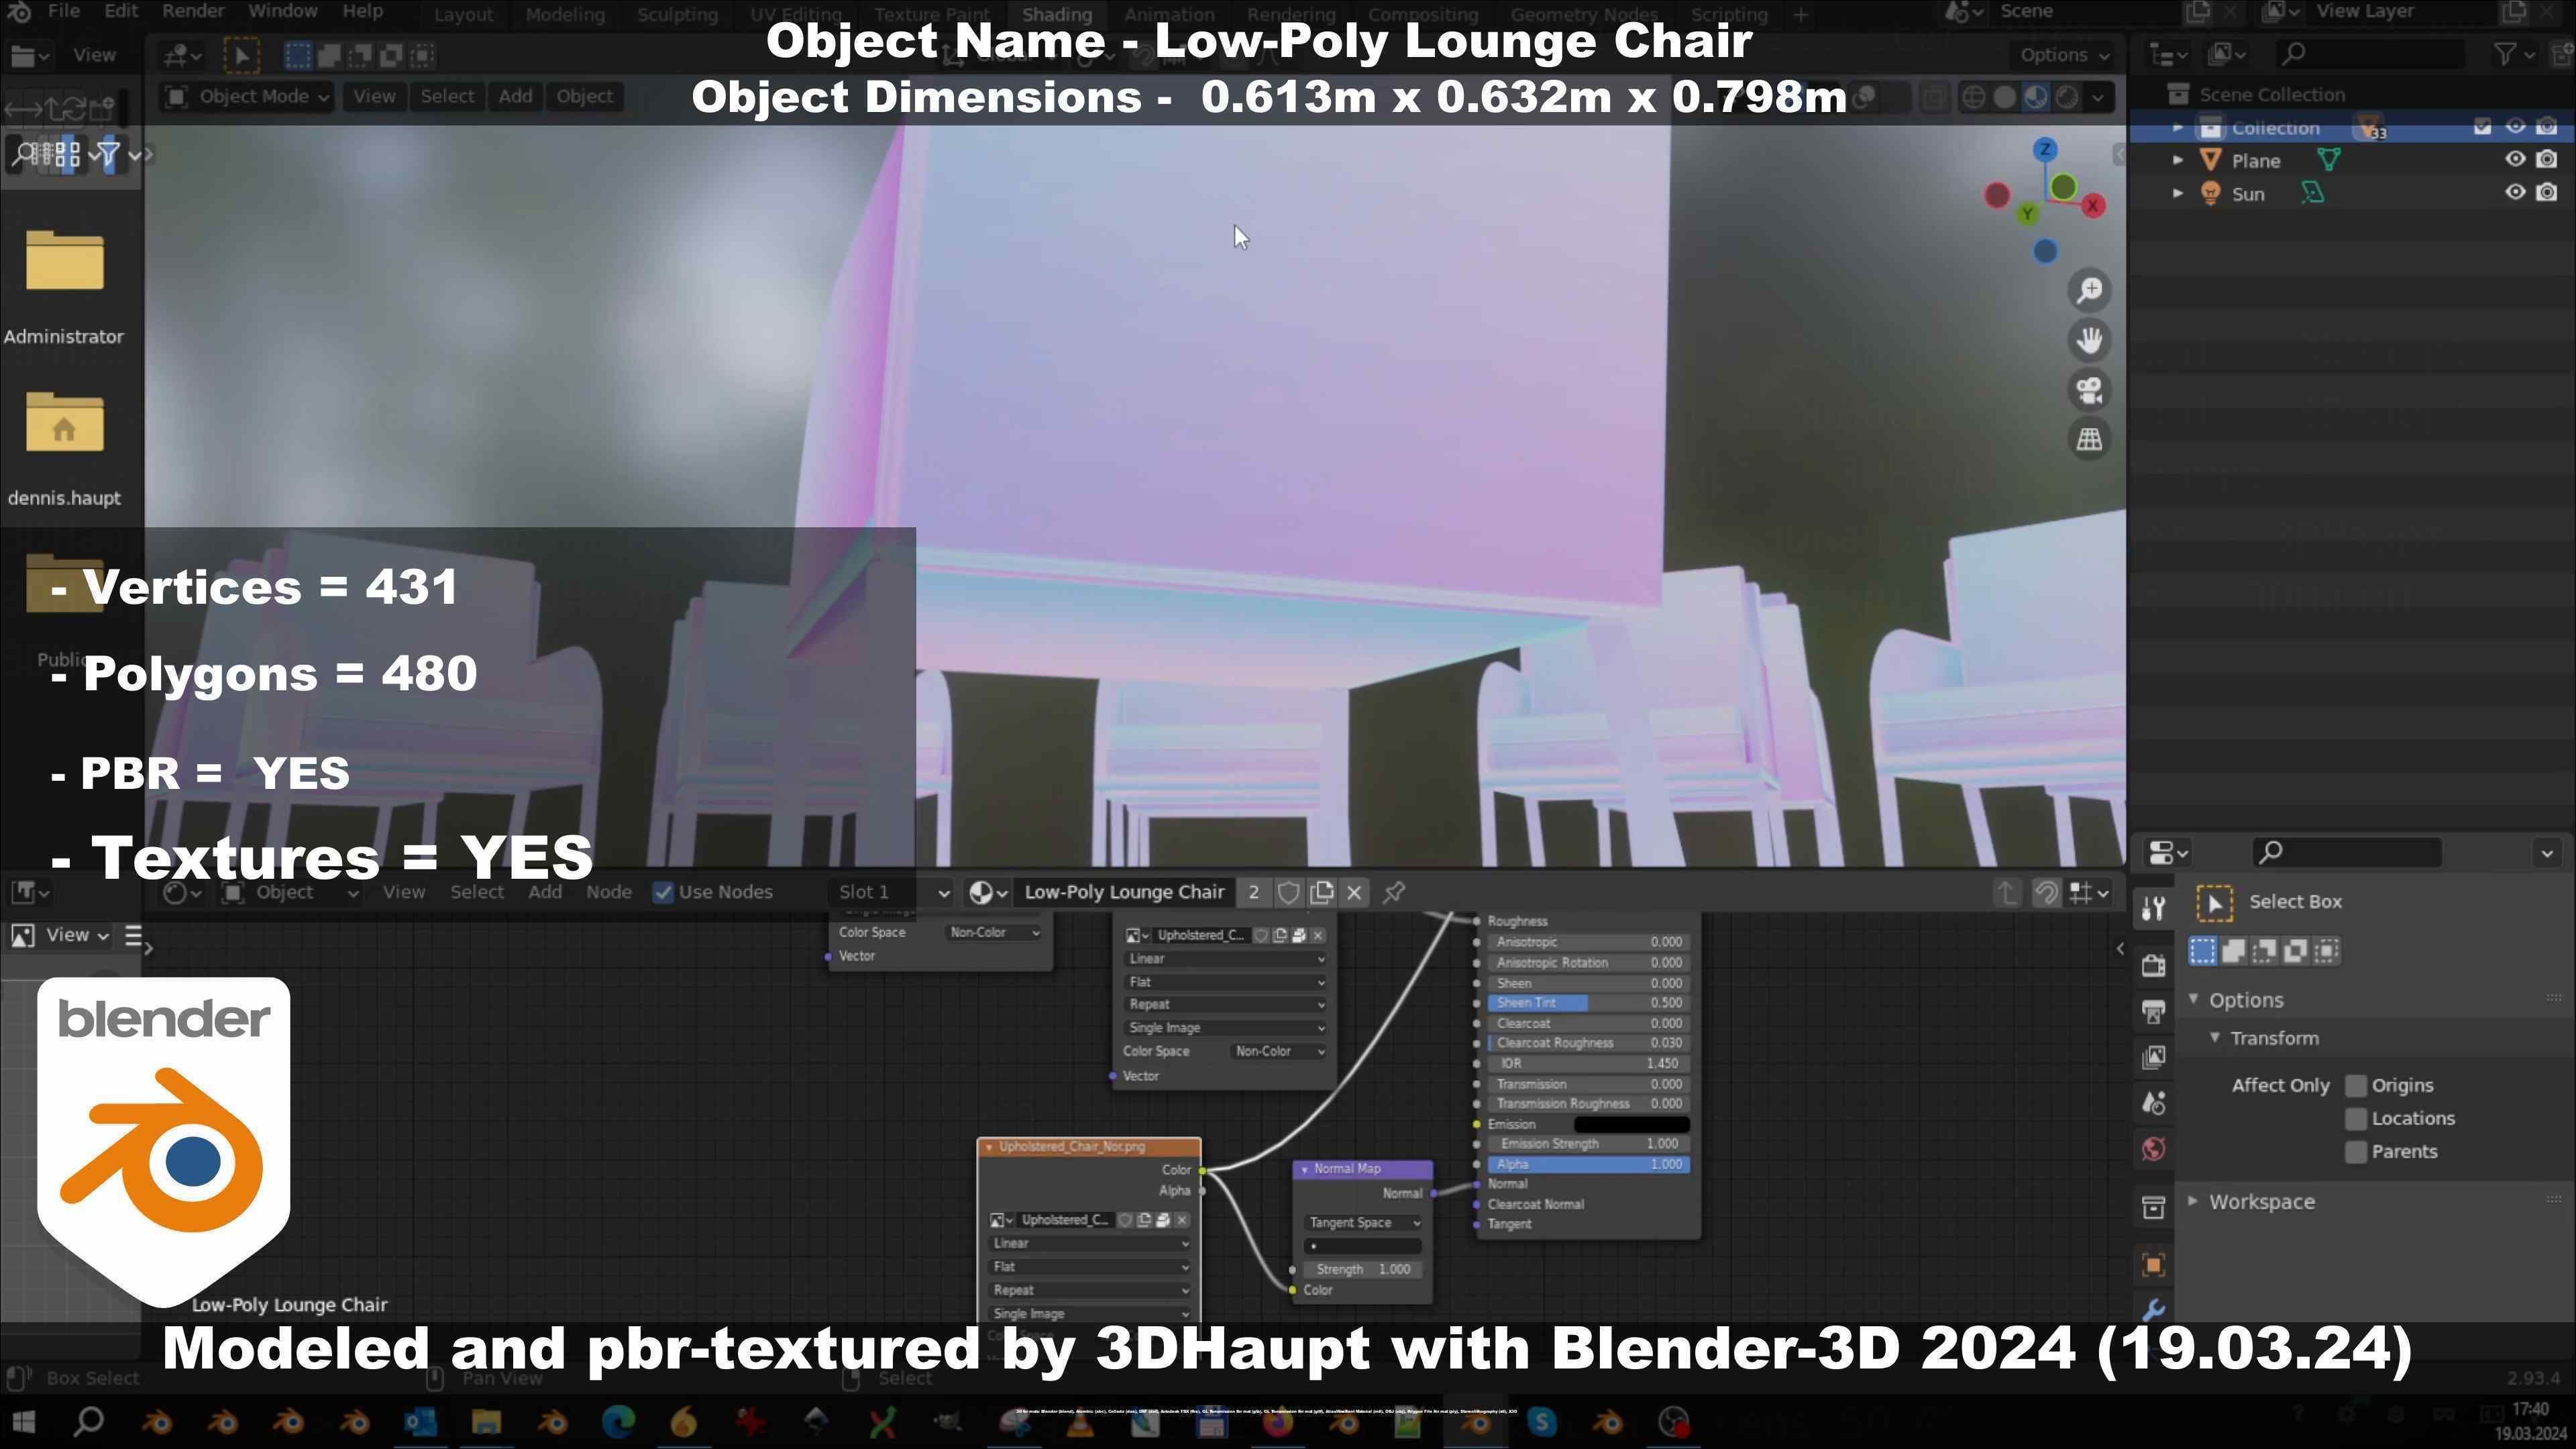The width and height of the screenshot is (2576, 1449).
Task: Open the File menu
Action: coord(63,12)
